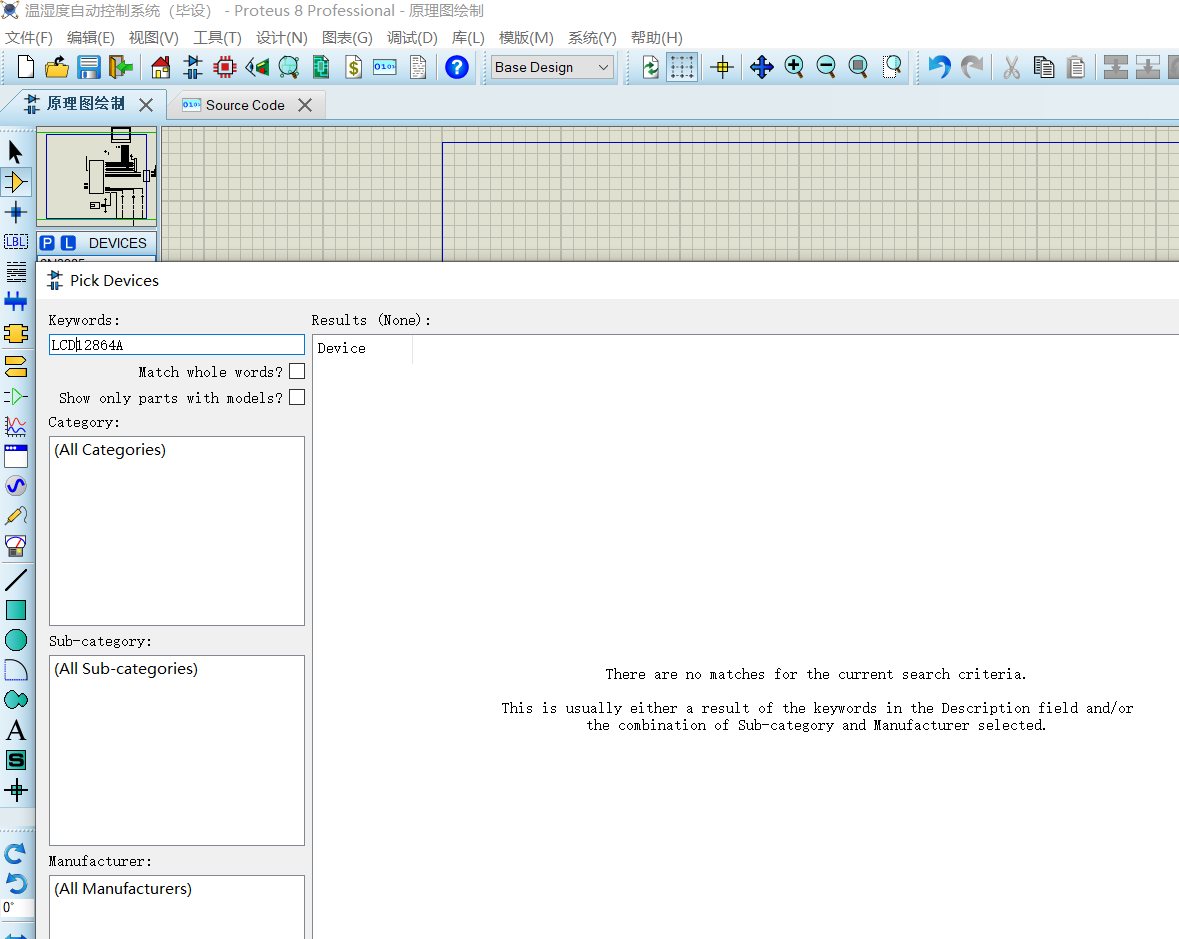Open project folder icon

point(56,68)
